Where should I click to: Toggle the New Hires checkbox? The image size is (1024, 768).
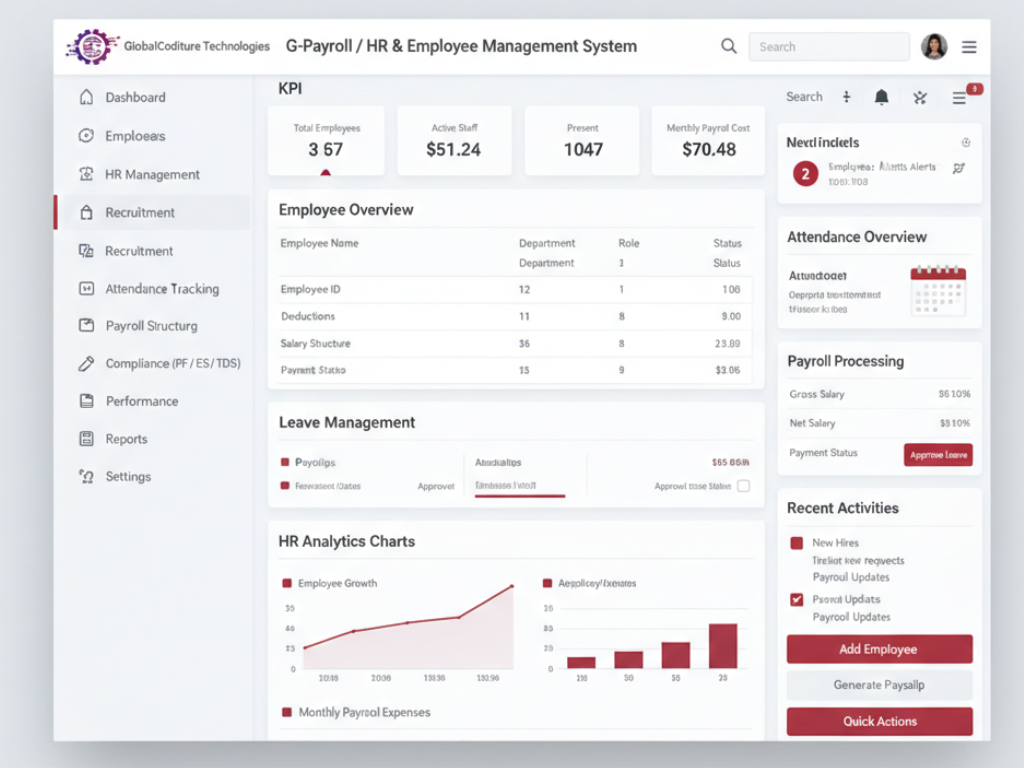point(796,543)
